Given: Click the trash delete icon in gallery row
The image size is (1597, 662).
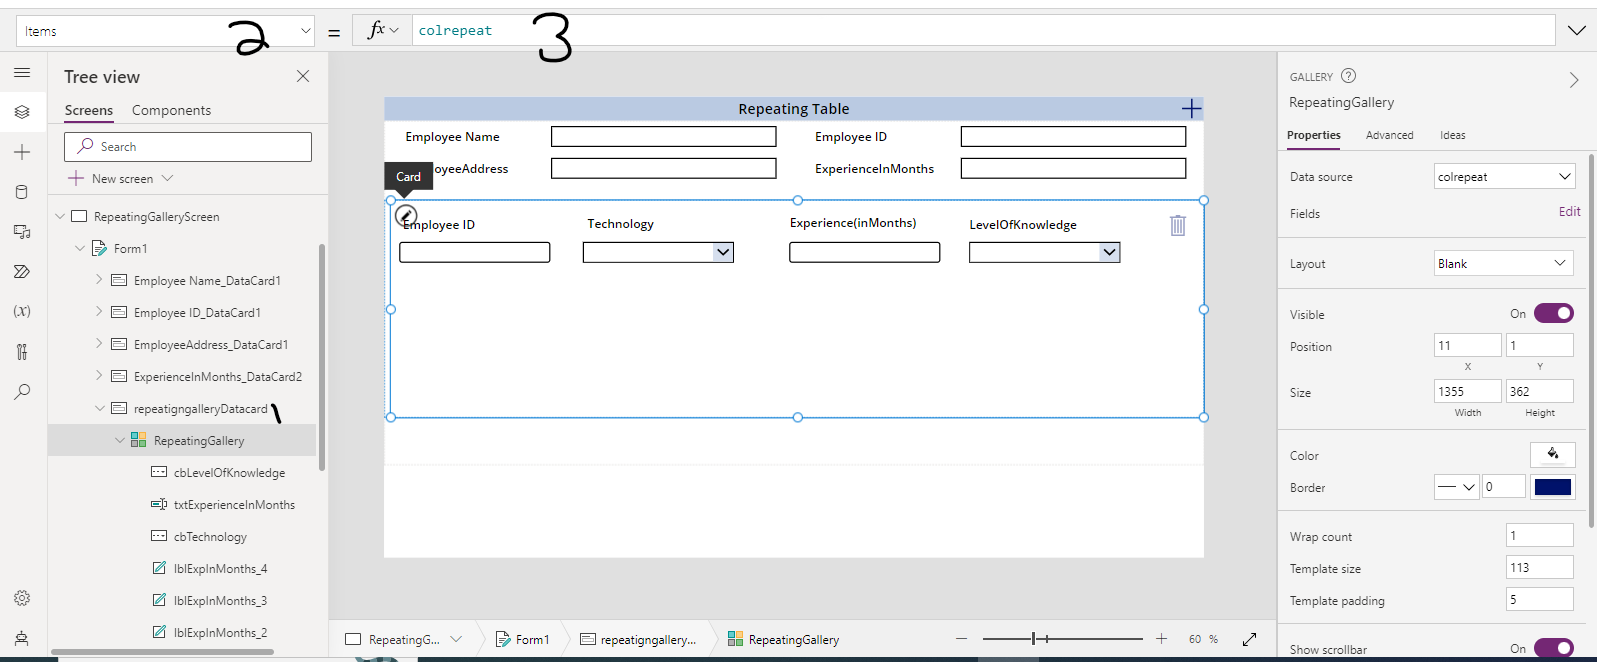Looking at the screenshot, I should pos(1177,226).
